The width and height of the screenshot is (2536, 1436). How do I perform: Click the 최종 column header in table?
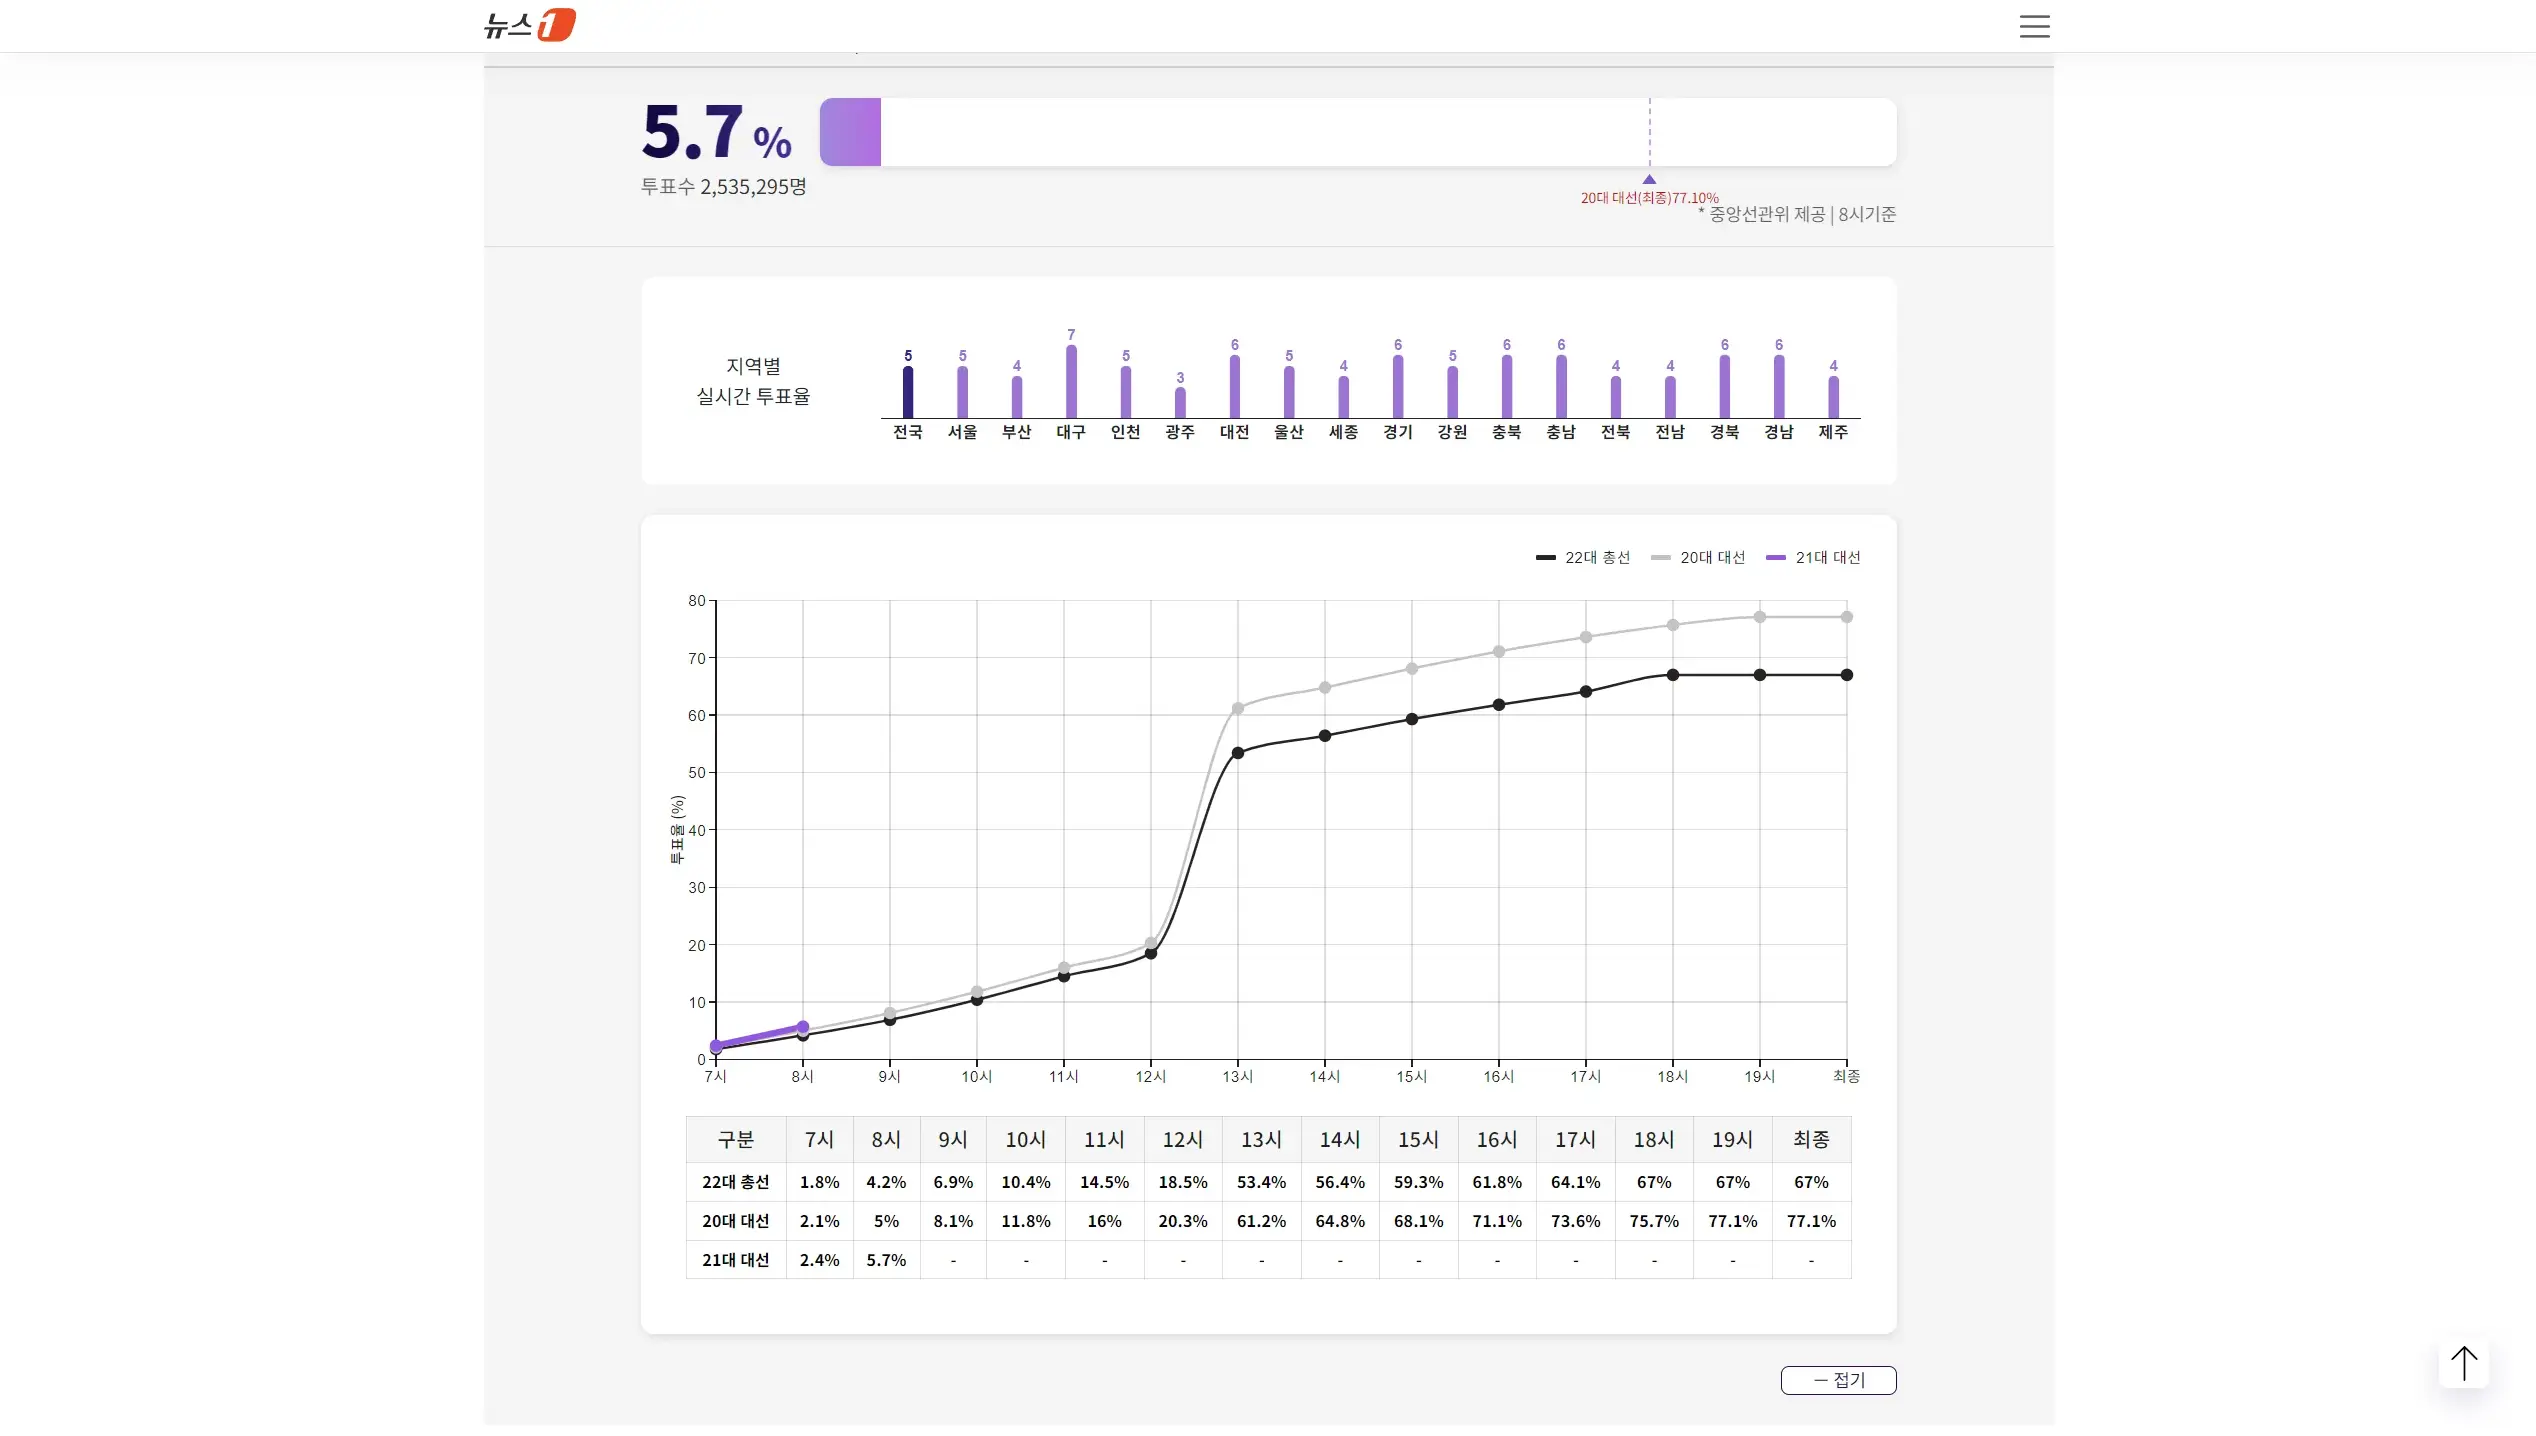click(x=1811, y=1140)
